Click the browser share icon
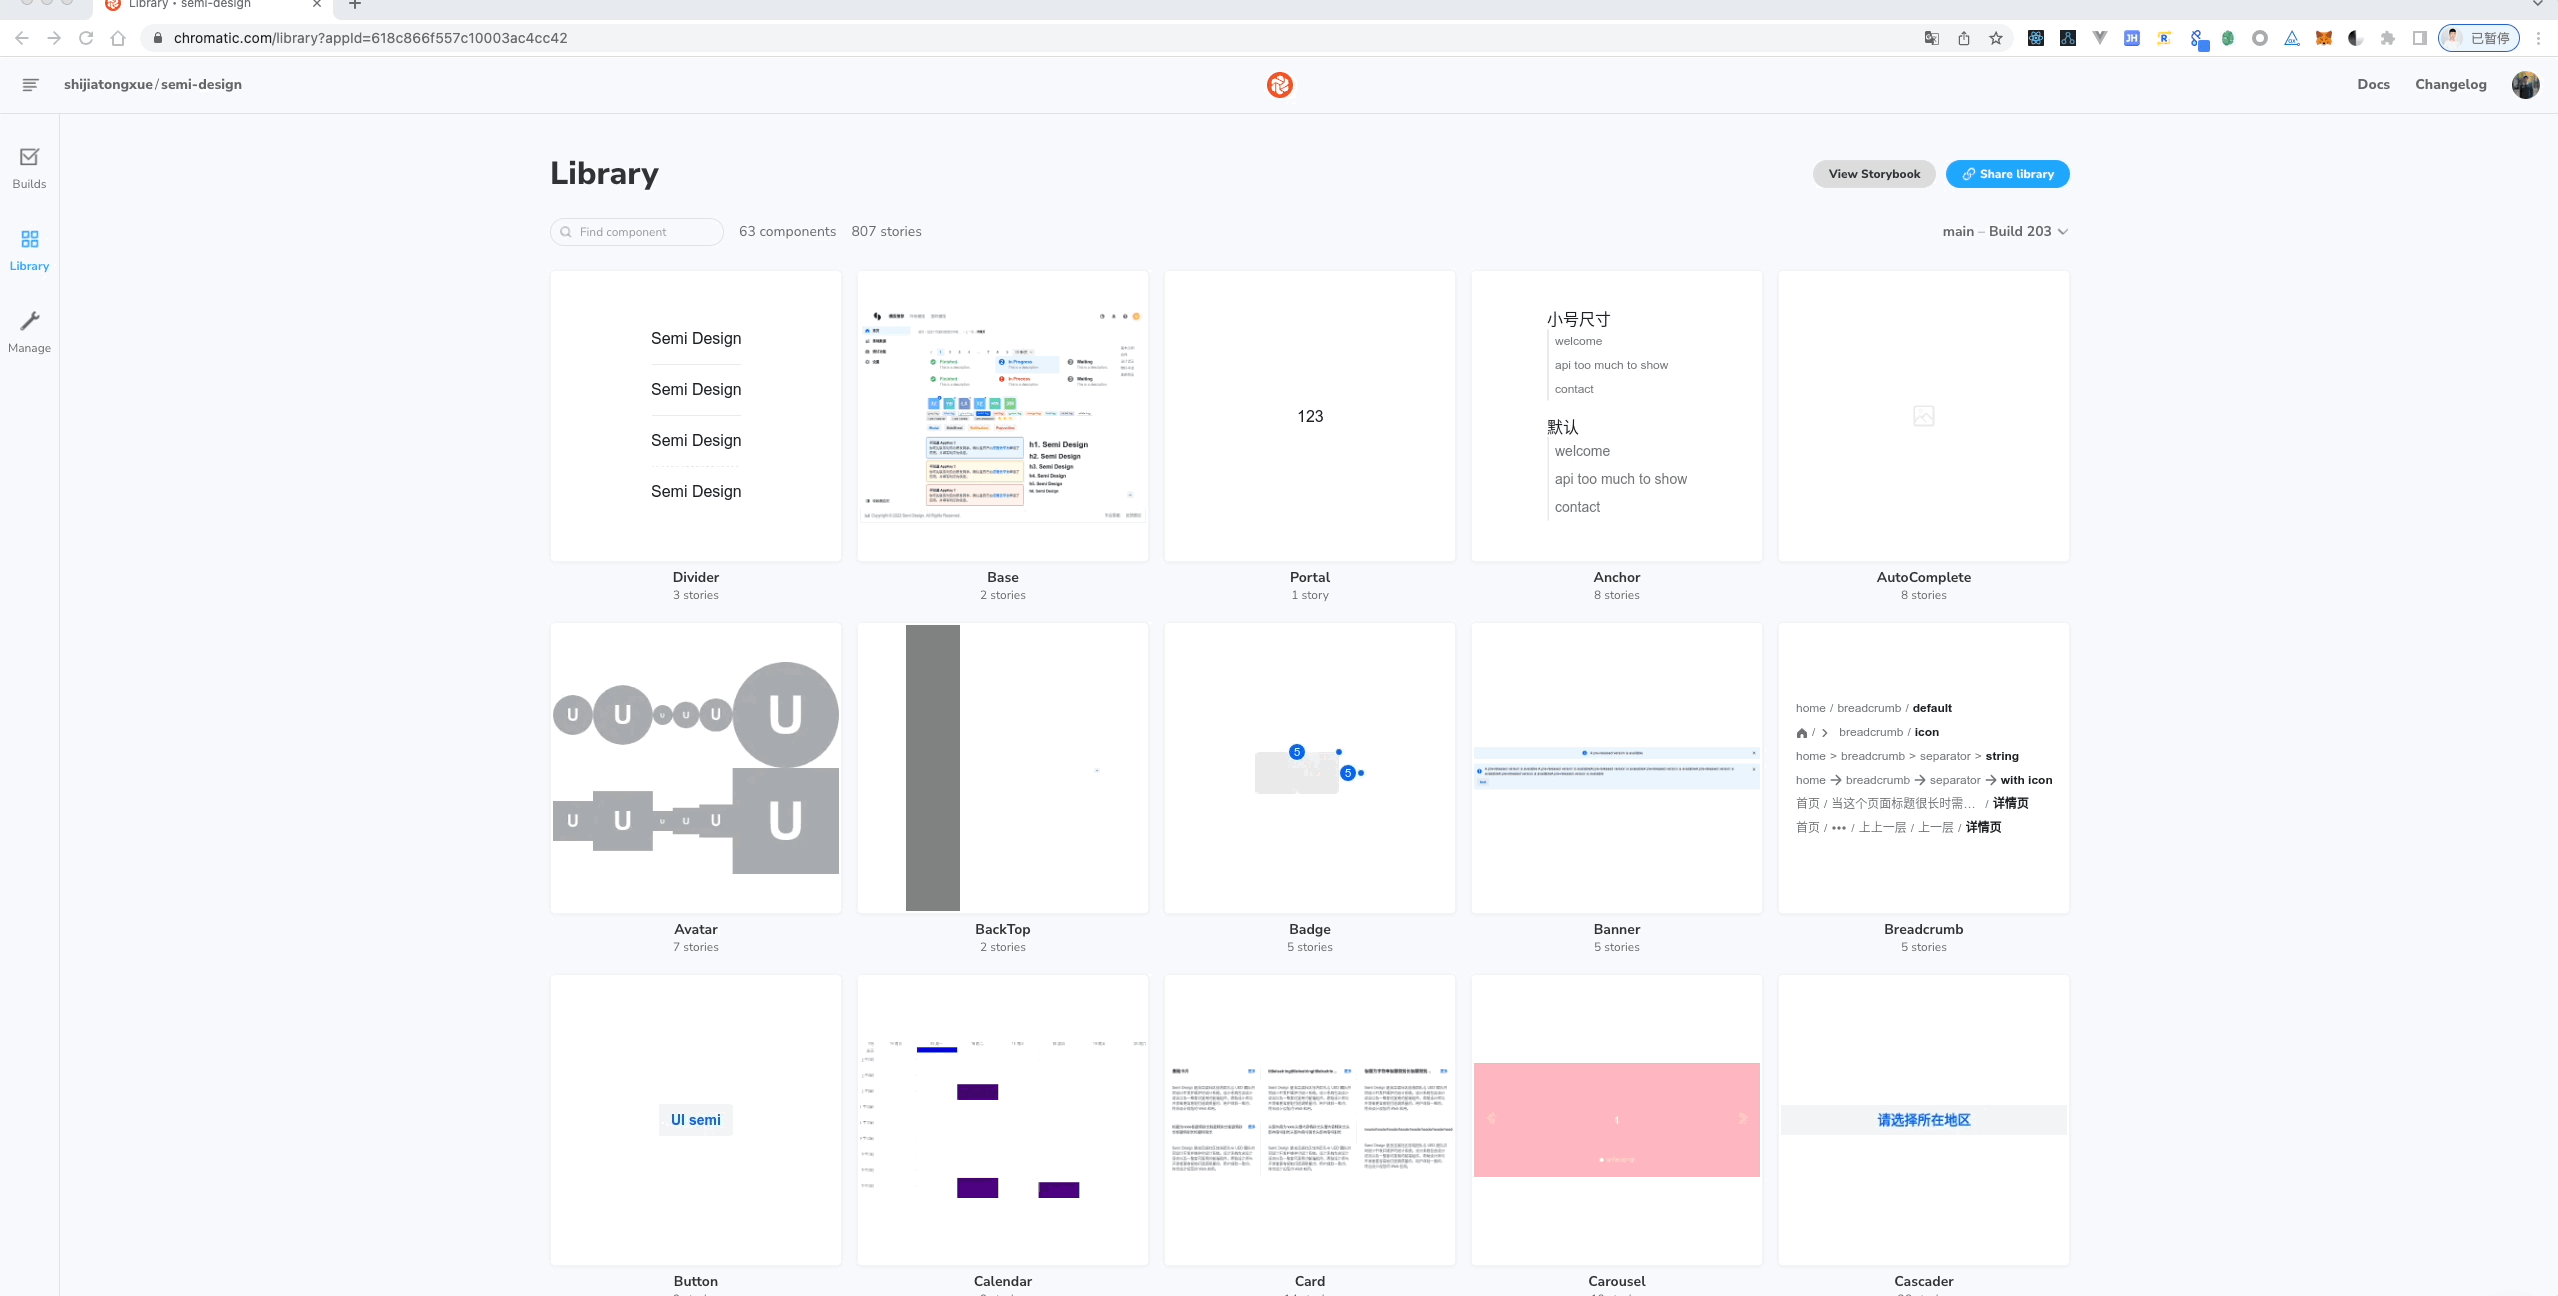Viewport: 2558px width, 1296px height. [x=1964, y=38]
